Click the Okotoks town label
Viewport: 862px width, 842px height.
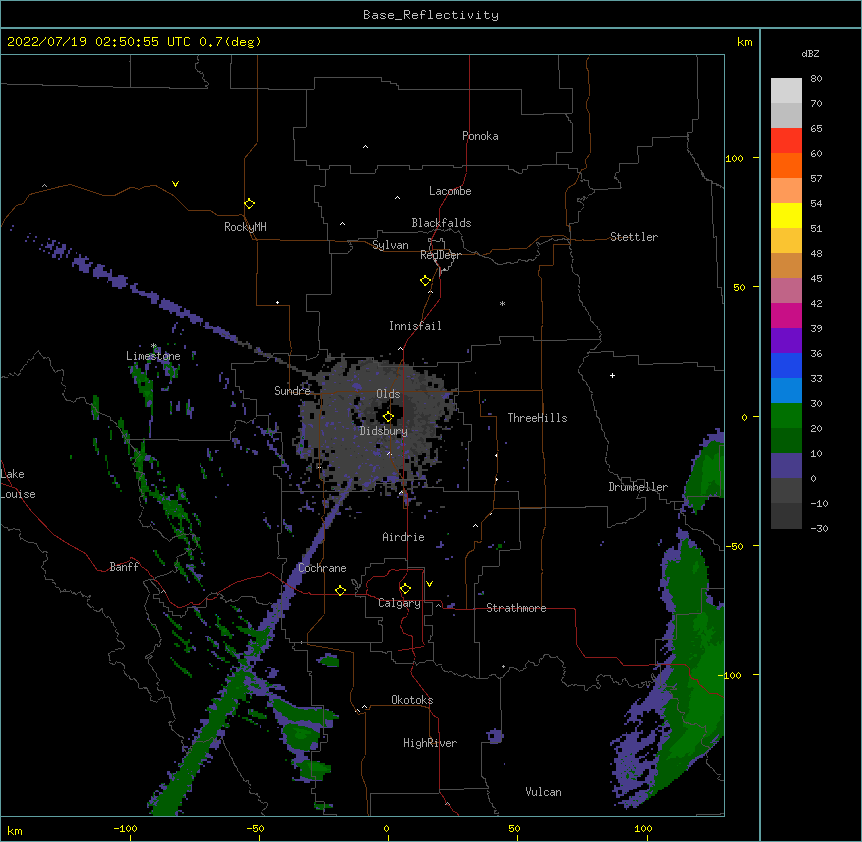pyautogui.click(x=412, y=700)
